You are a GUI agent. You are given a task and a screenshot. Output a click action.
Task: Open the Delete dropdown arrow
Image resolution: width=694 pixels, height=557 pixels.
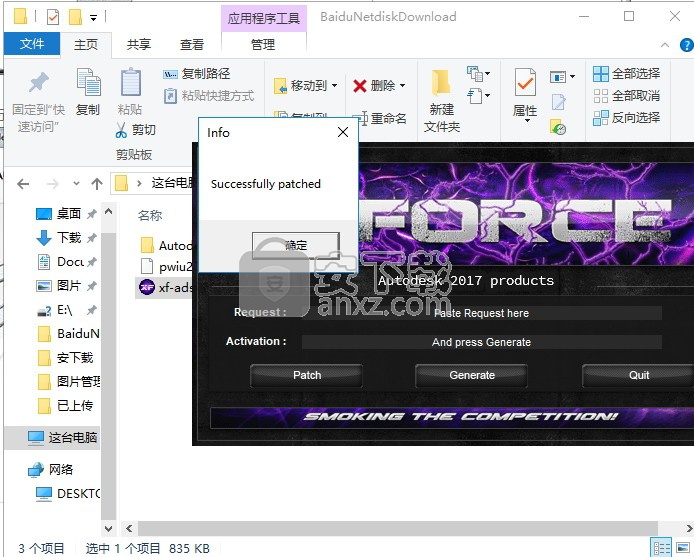[402, 85]
